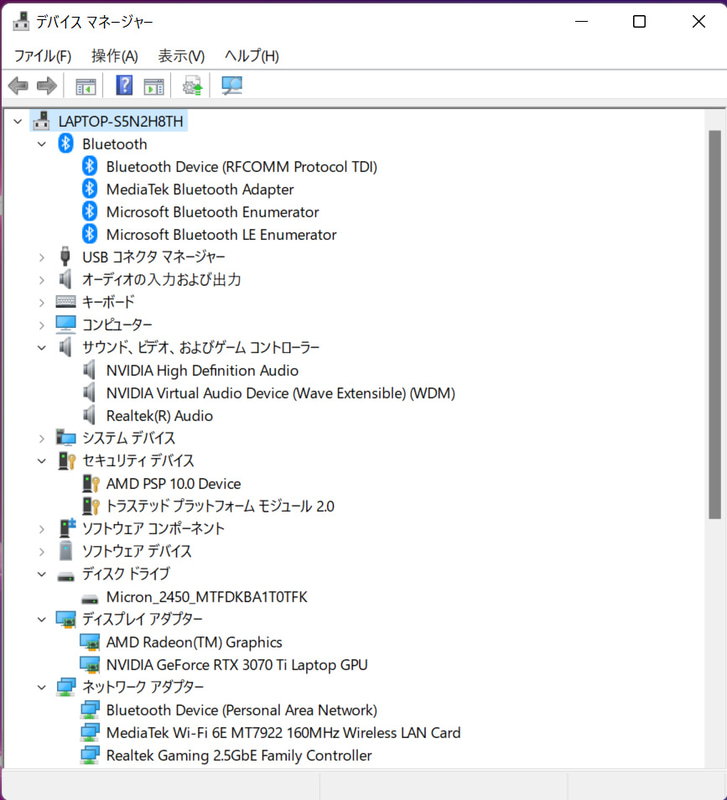The height and width of the screenshot is (800, 727).
Task: Expand the コンピューター category
Action: (x=42, y=325)
